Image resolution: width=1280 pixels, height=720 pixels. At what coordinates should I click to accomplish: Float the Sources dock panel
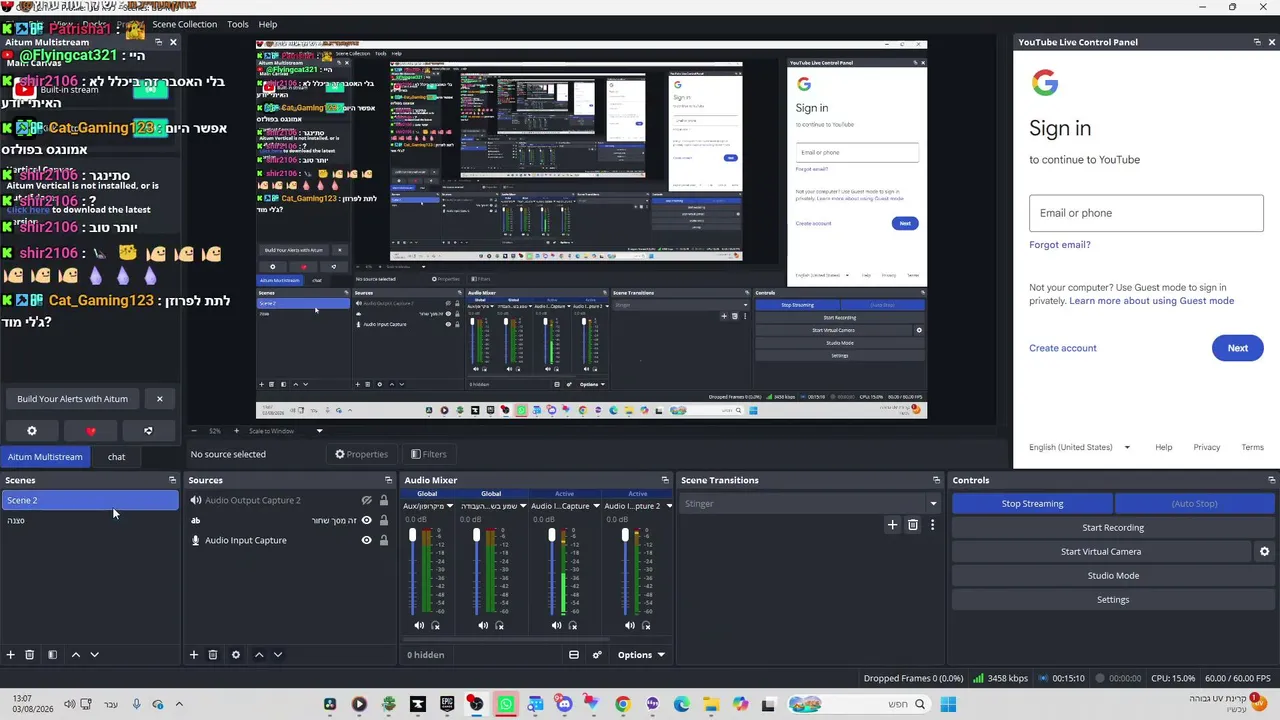pyautogui.click(x=390, y=480)
